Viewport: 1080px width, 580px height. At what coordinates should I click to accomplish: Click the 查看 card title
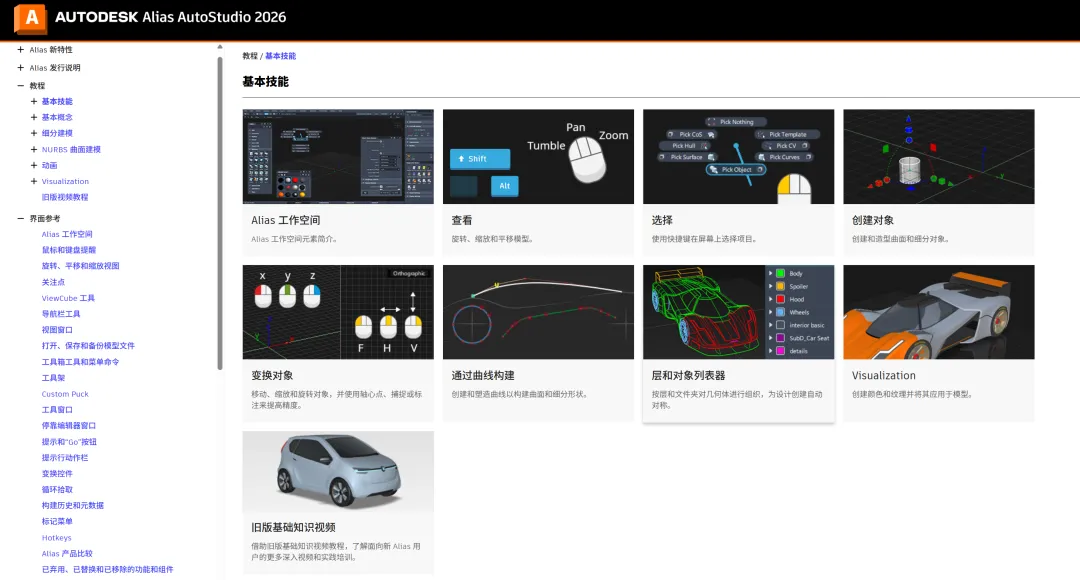pos(462,220)
